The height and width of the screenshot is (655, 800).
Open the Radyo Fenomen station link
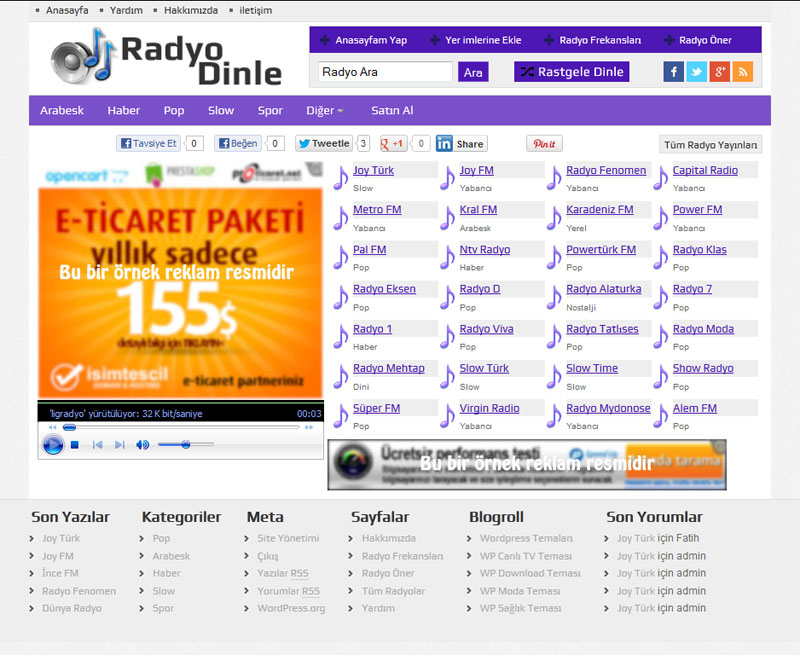coord(606,170)
